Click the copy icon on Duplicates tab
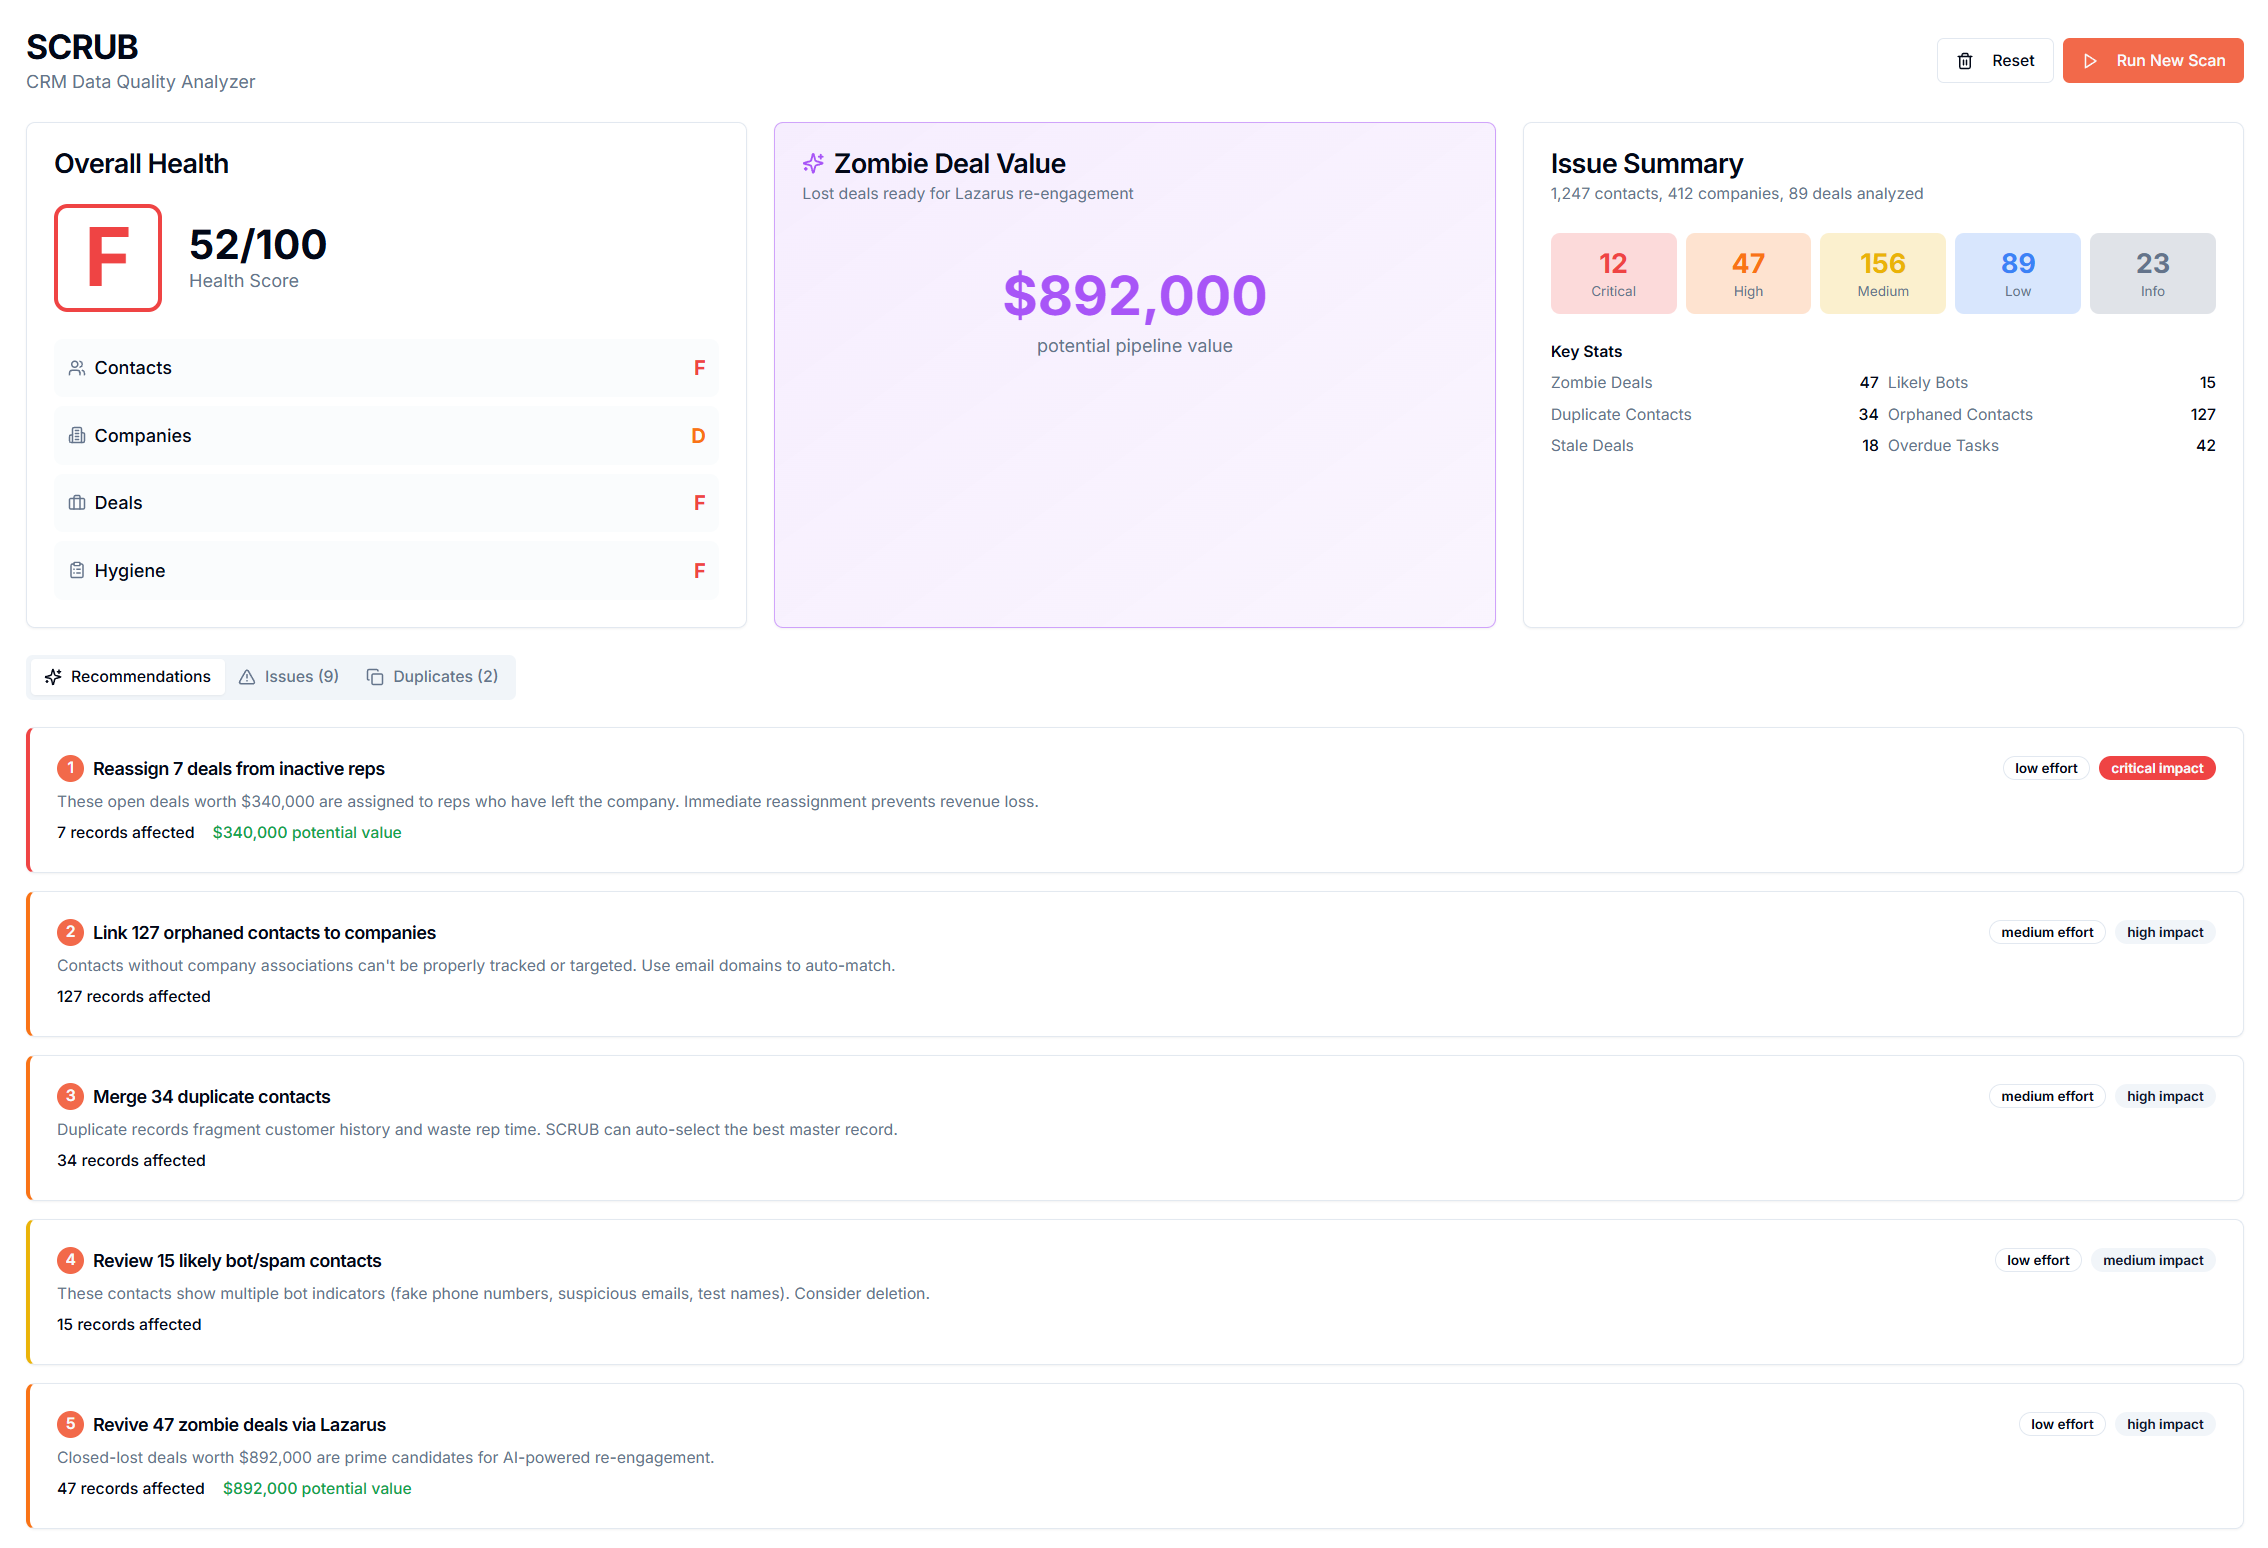2268x1548 pixels. point(375,677)
